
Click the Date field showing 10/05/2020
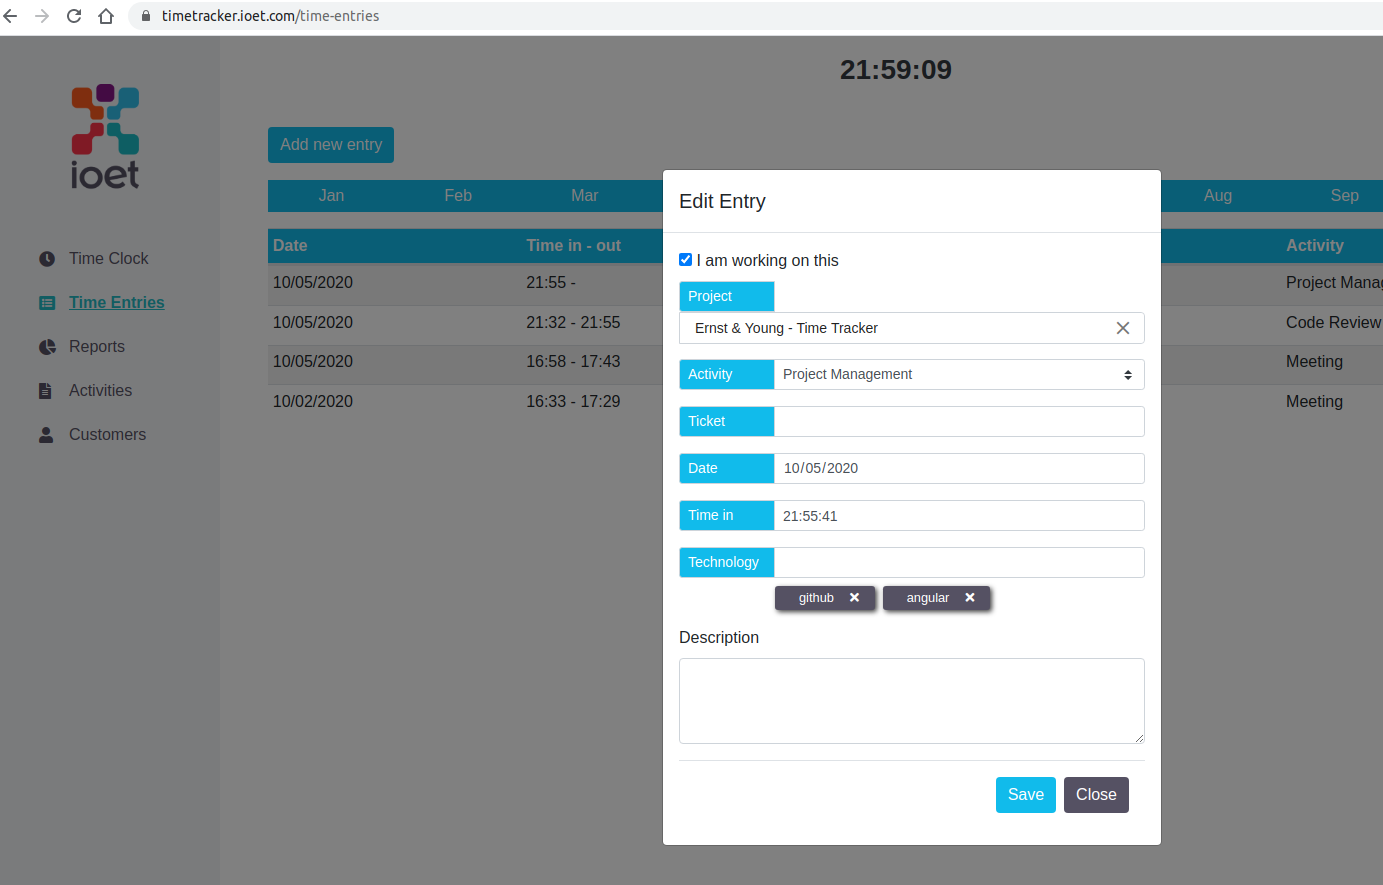pyautogui.click(x=959, y=468)
